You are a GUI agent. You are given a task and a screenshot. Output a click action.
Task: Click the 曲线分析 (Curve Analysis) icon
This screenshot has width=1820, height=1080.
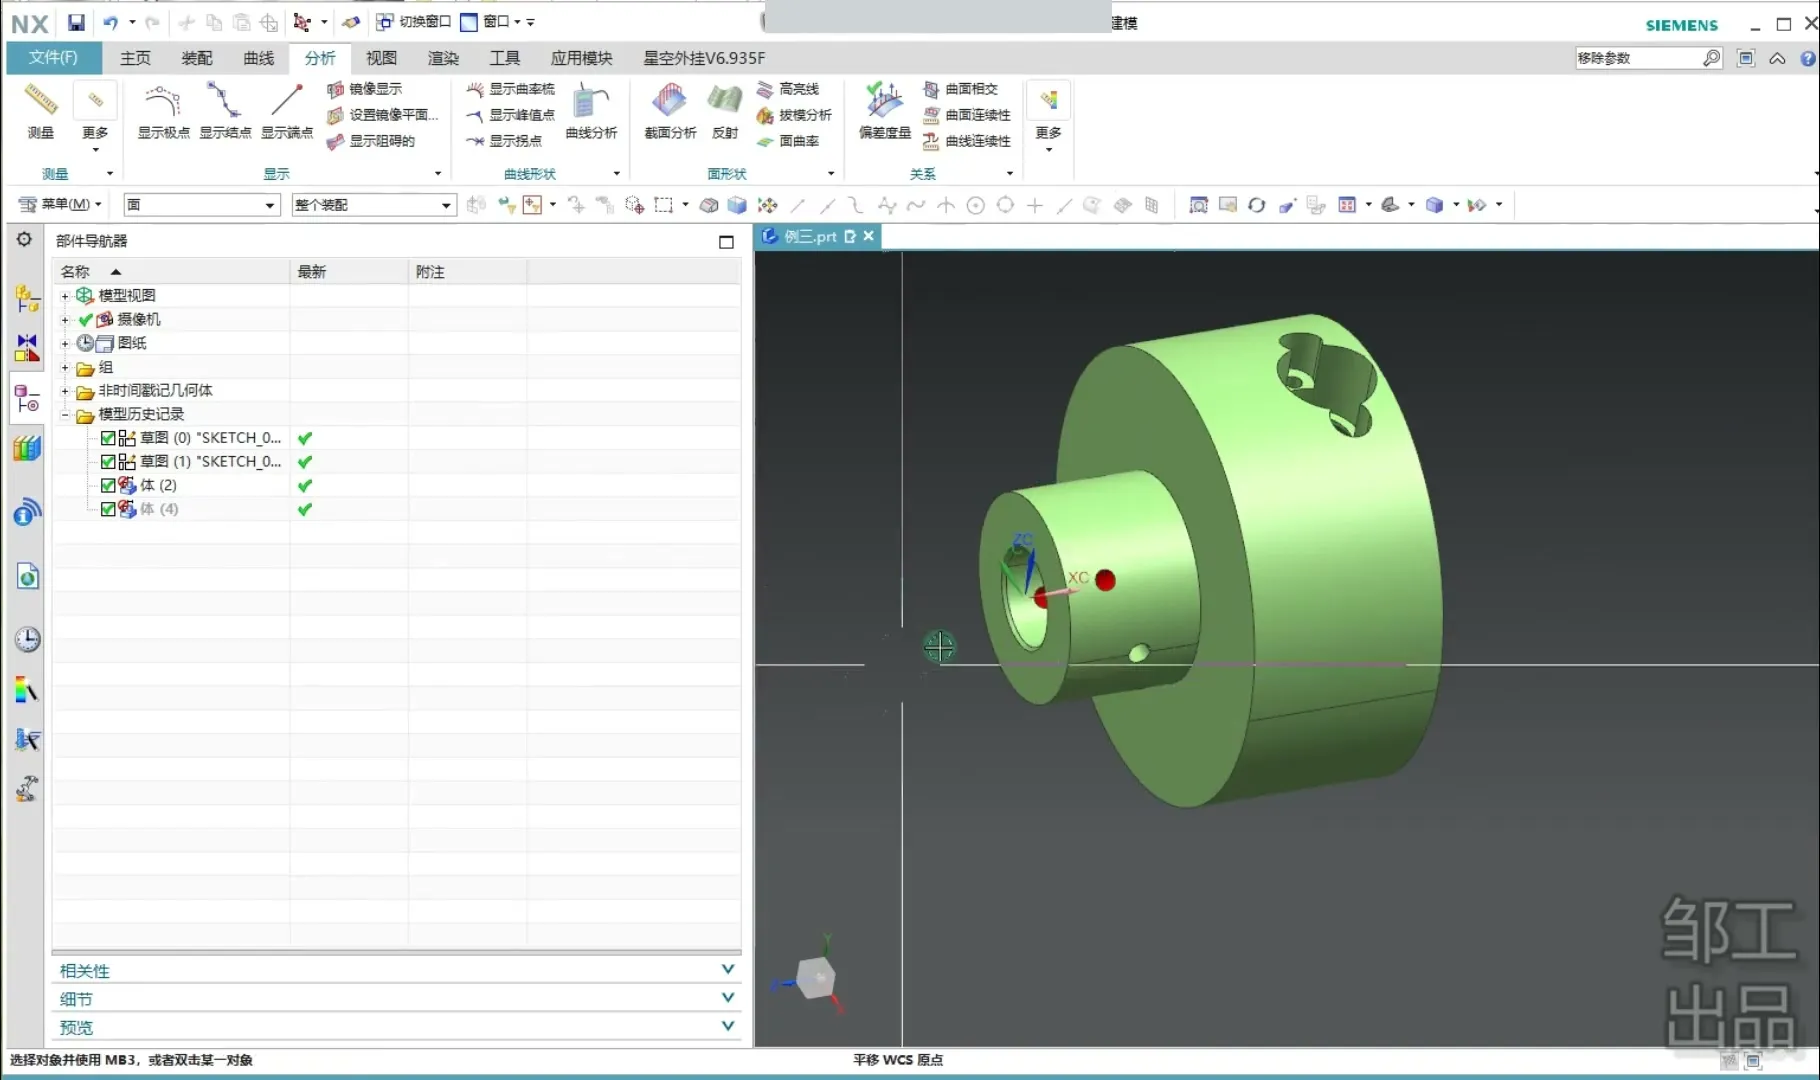(x=591, y=102)
